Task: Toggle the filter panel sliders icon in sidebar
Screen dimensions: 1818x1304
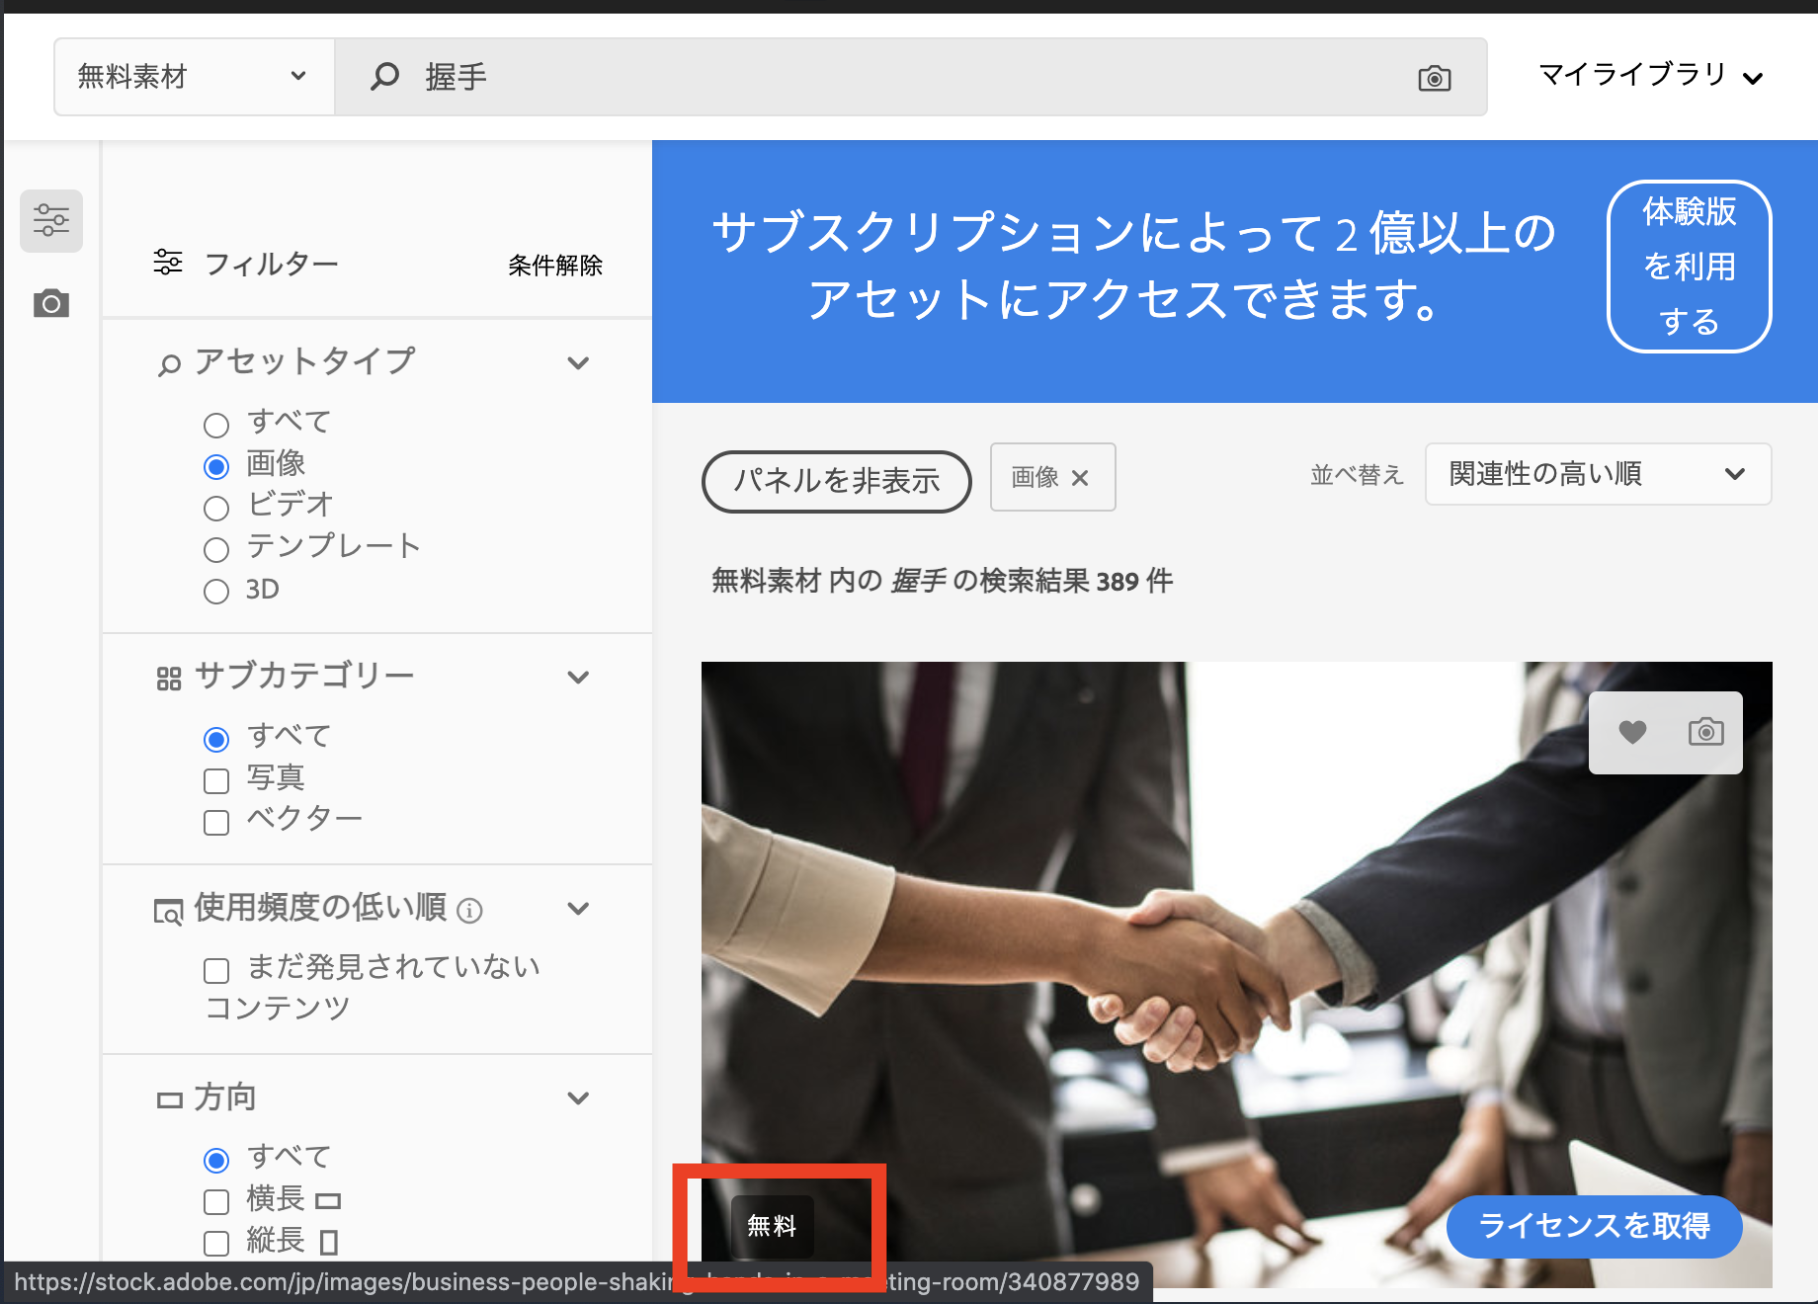Action: coord(51,220)
